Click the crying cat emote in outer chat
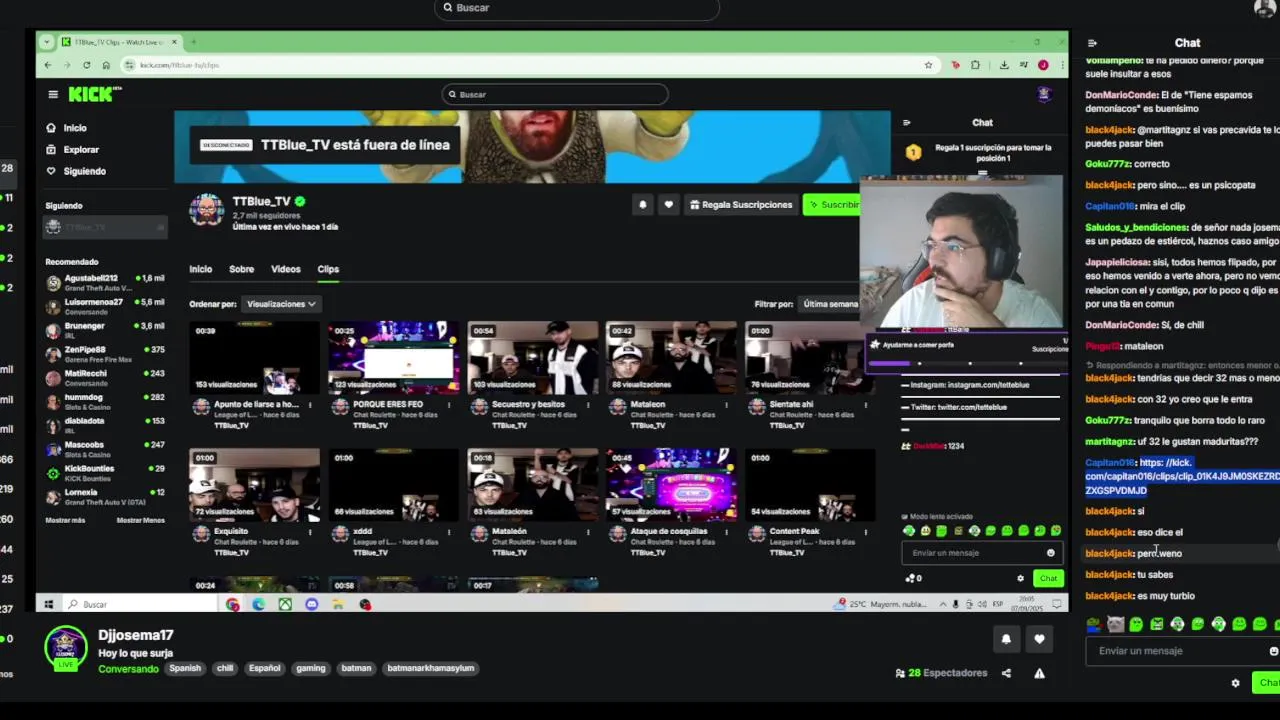 click(1115, 625)
